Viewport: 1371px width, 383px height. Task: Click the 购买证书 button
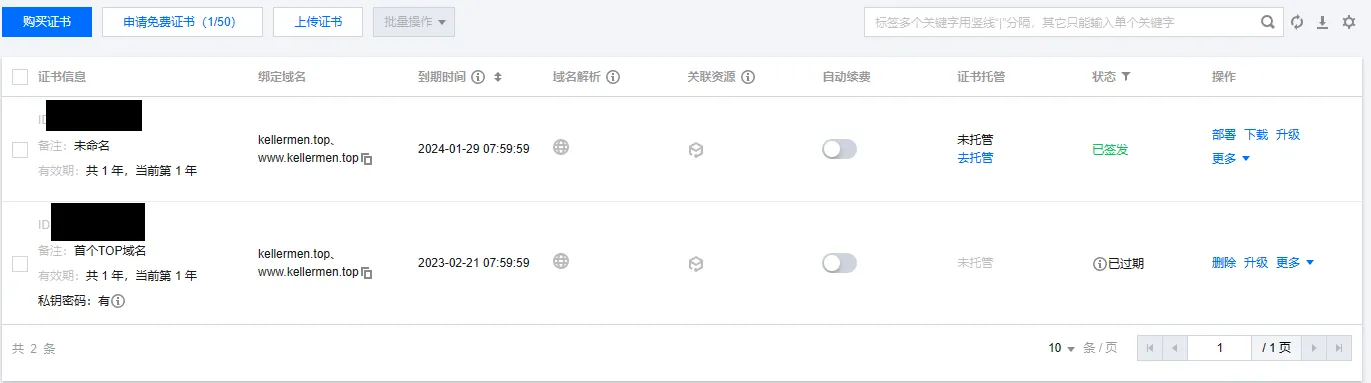47,22
